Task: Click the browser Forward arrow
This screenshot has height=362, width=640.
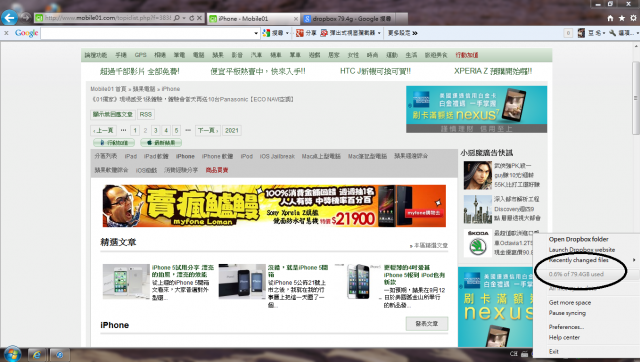Action: tap(26, 17)
